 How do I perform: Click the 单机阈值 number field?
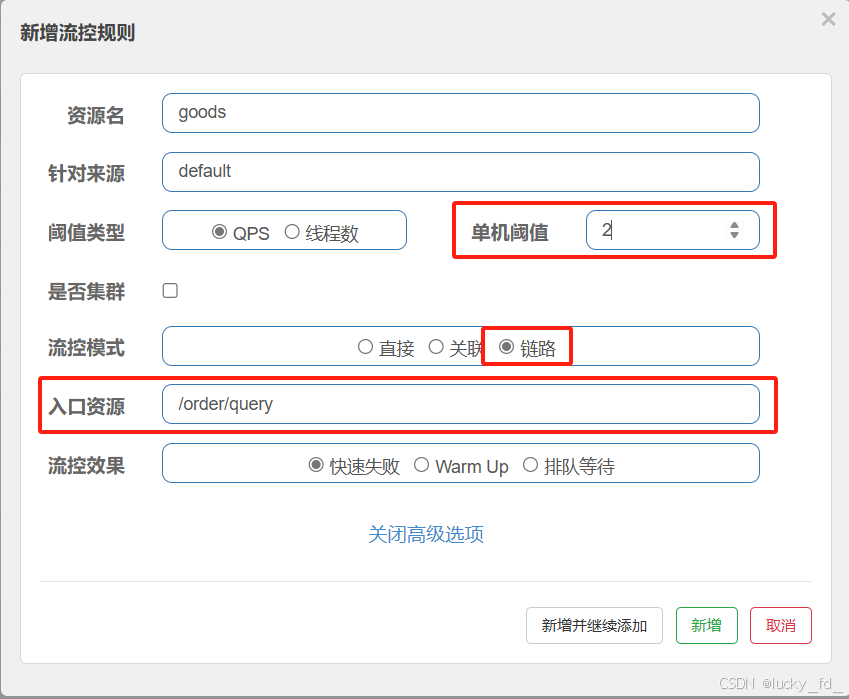672,230
